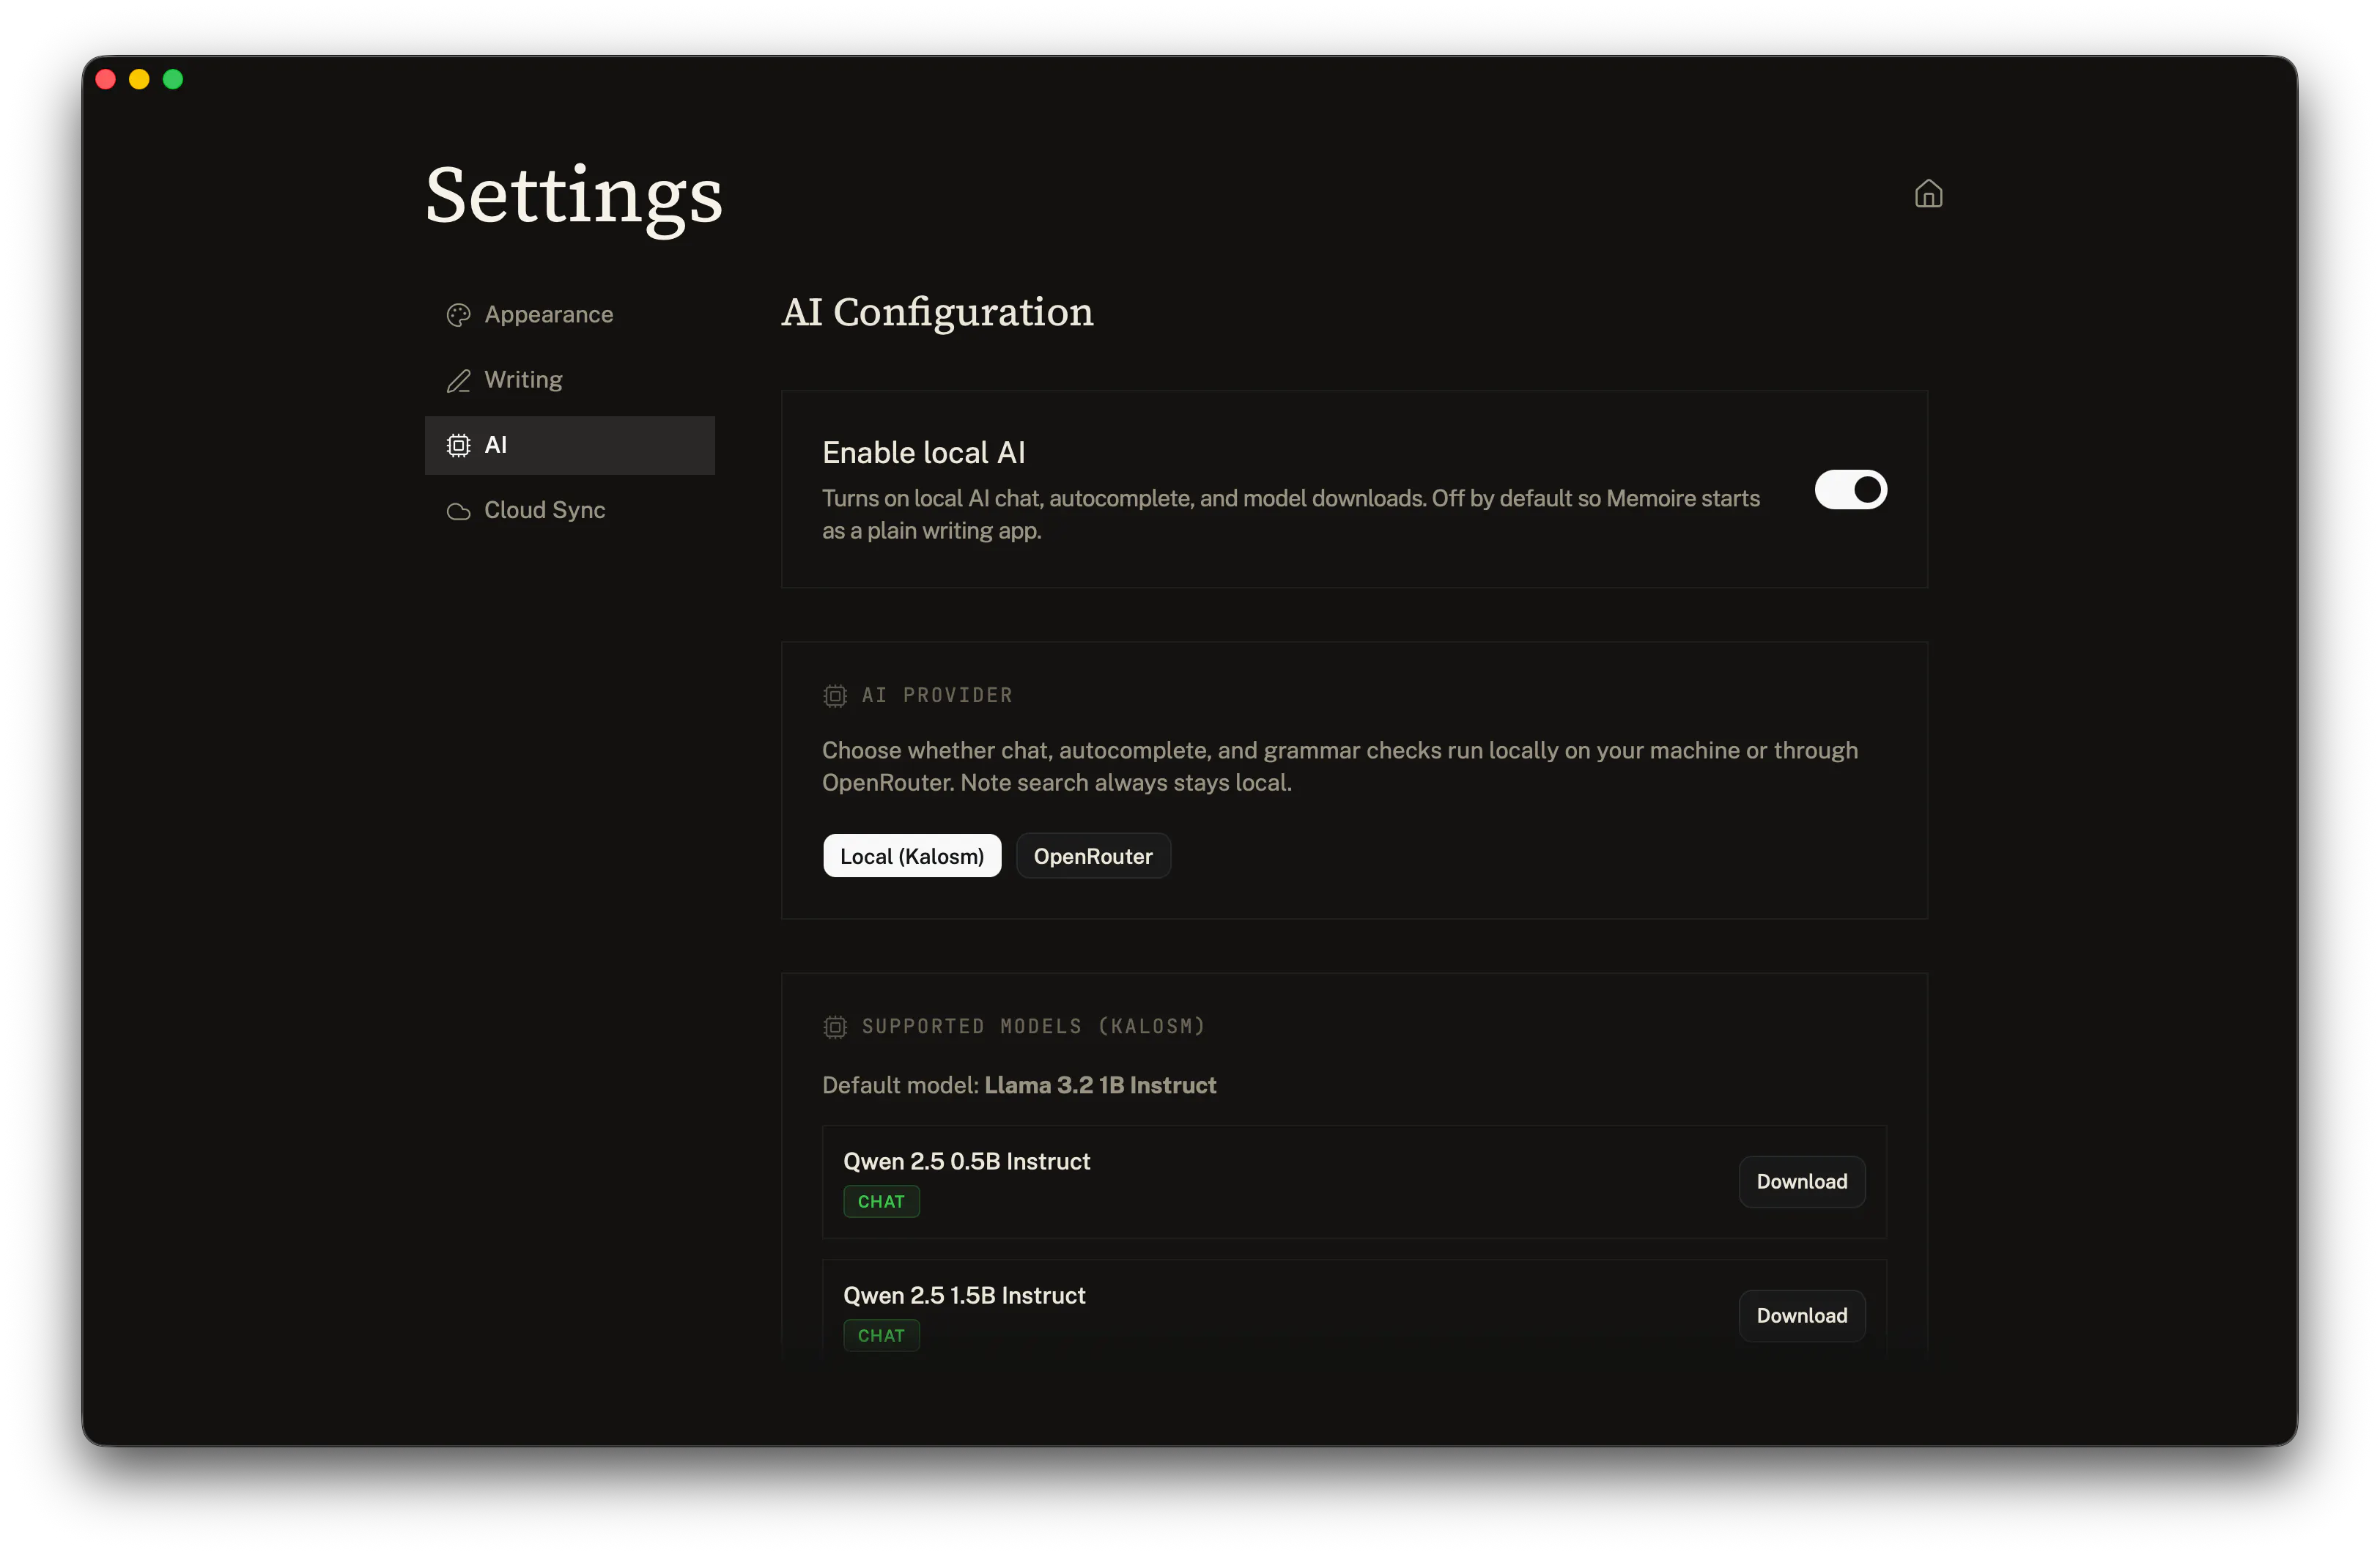This screenshot has height=1555, width=2380.
Task: Download Qwen 2.5 0.5B Instruct model
Action: [x=1801, y=1181]
